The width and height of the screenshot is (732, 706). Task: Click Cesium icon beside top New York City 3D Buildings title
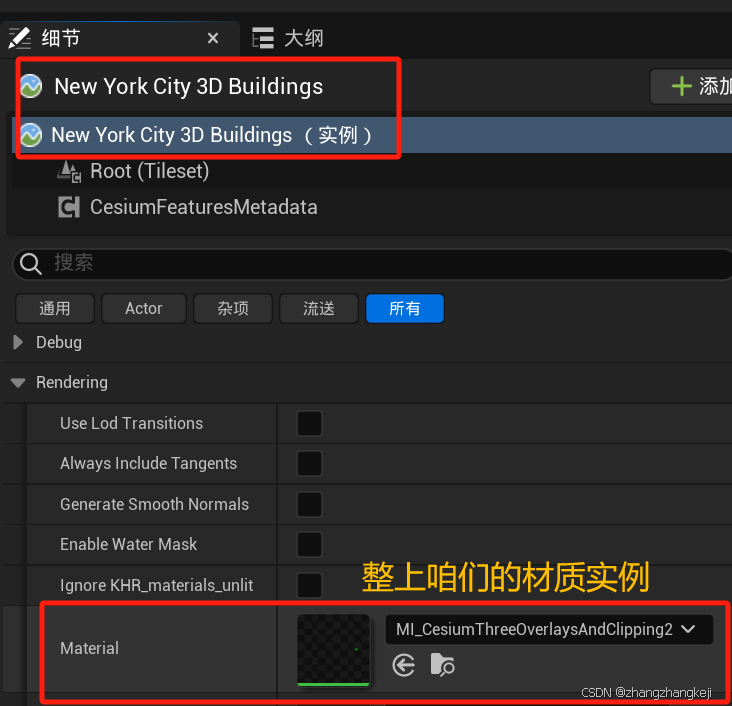(31, 86)
